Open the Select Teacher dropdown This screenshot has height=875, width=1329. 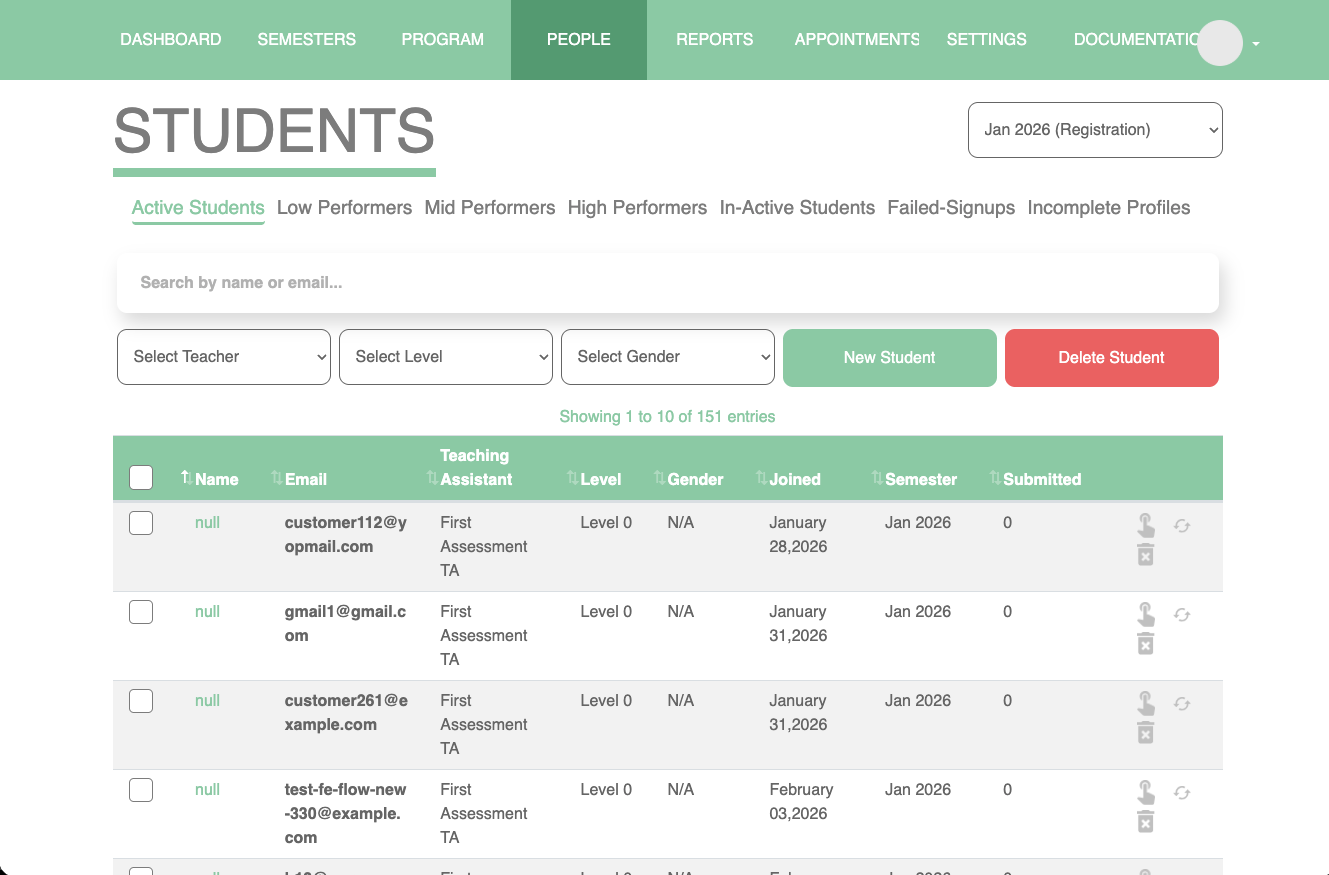[223, 356]
